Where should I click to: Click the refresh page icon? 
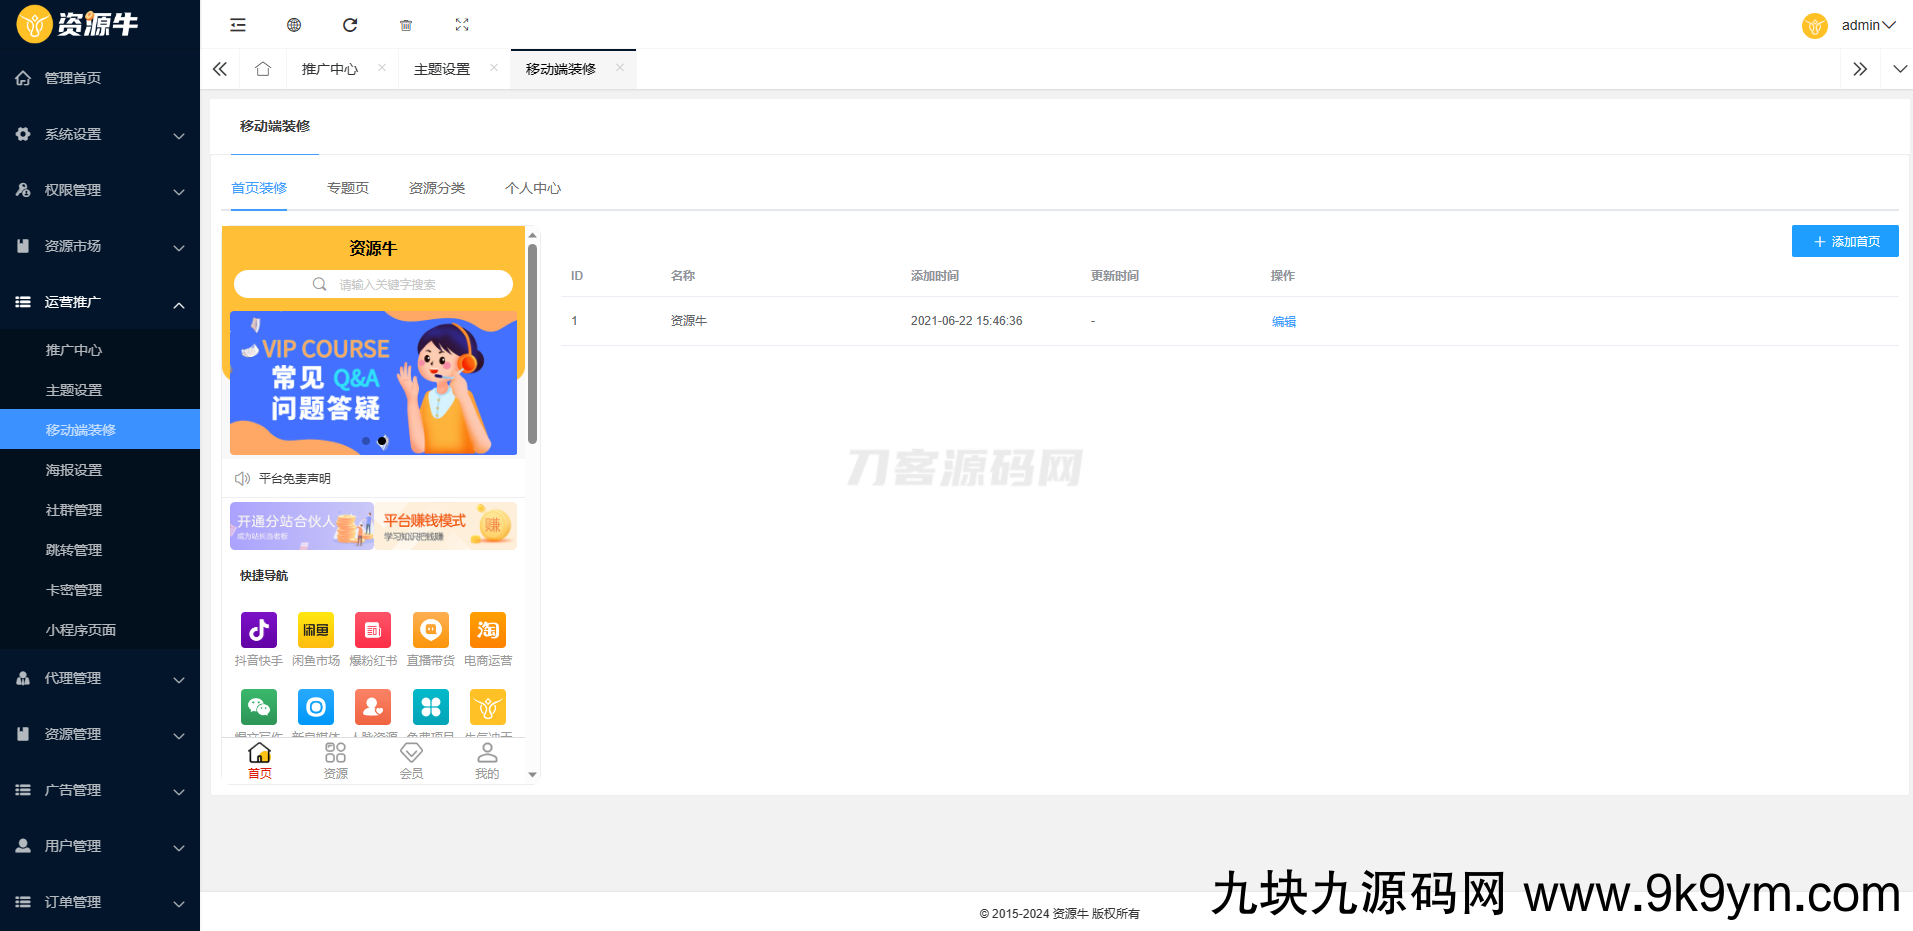(x=350, y=25)
